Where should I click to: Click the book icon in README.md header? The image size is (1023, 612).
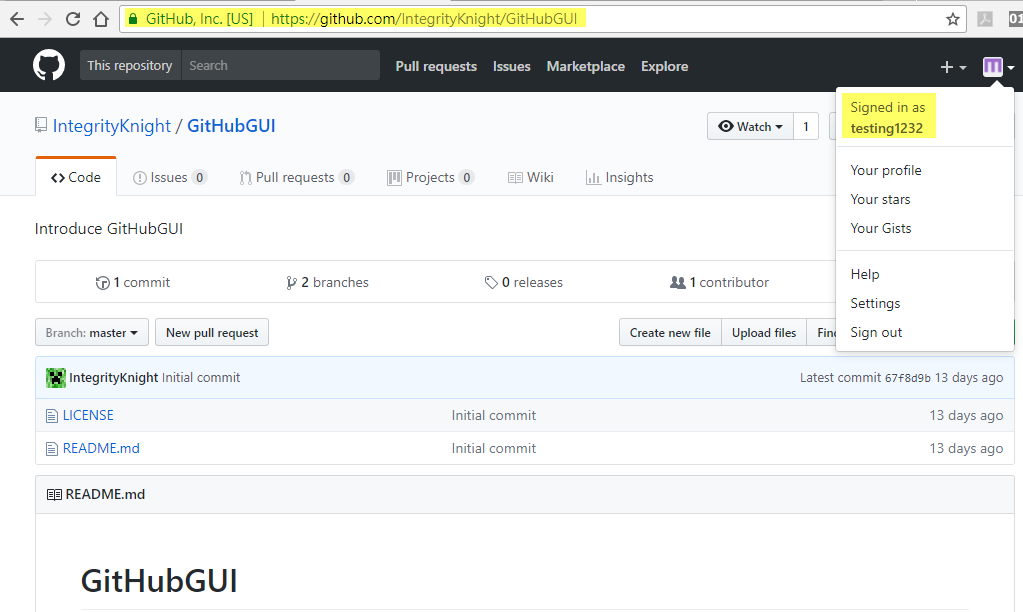tap(54, 495)
